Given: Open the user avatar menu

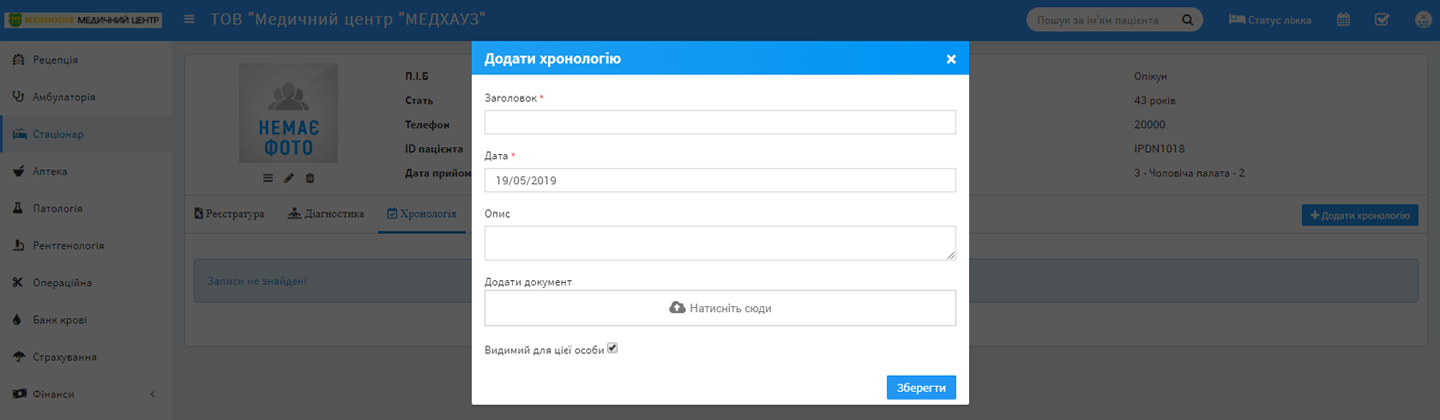Looking at the screenshot, I should pyautogui.click(x=1424, y=20).
